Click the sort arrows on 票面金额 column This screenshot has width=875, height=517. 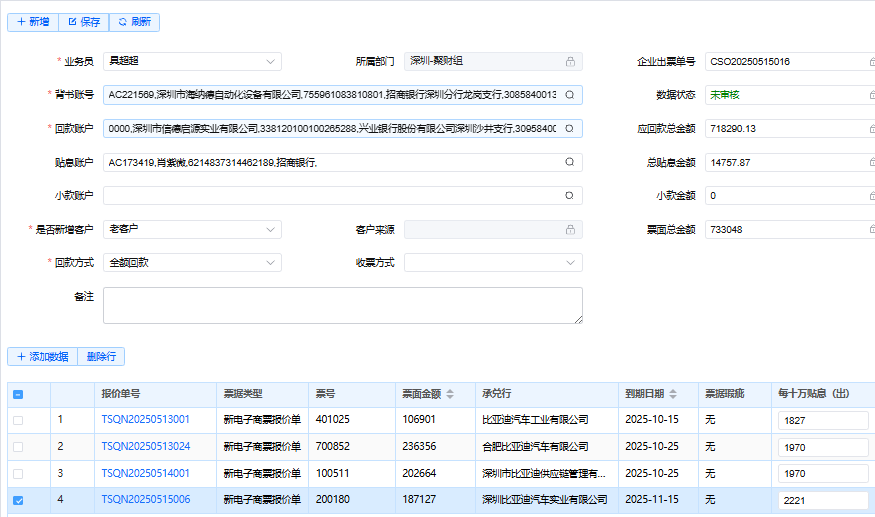click(449, 393)
